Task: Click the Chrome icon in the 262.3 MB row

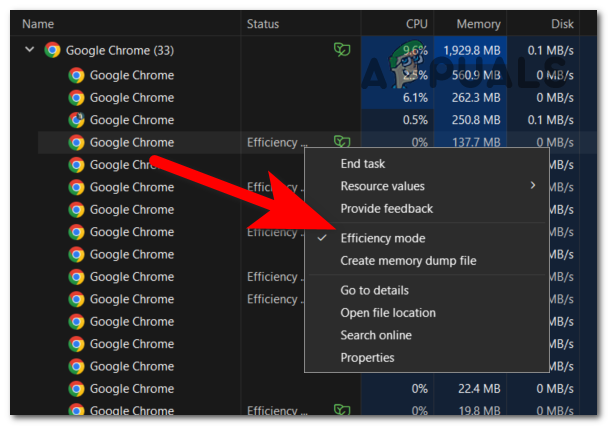Action: [76, 98]
